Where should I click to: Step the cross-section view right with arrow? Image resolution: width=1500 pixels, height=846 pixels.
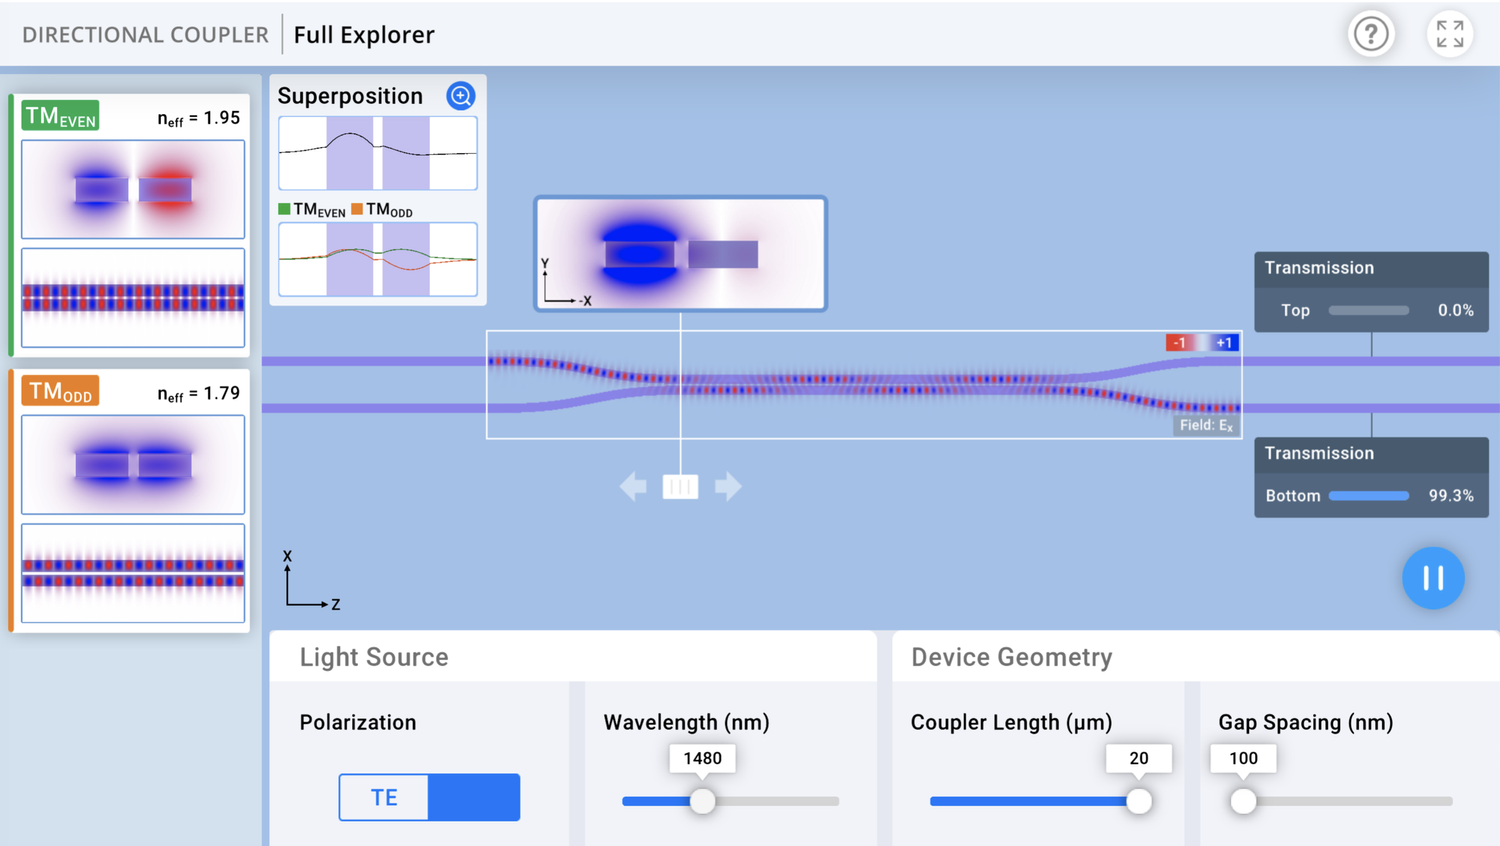728,486
